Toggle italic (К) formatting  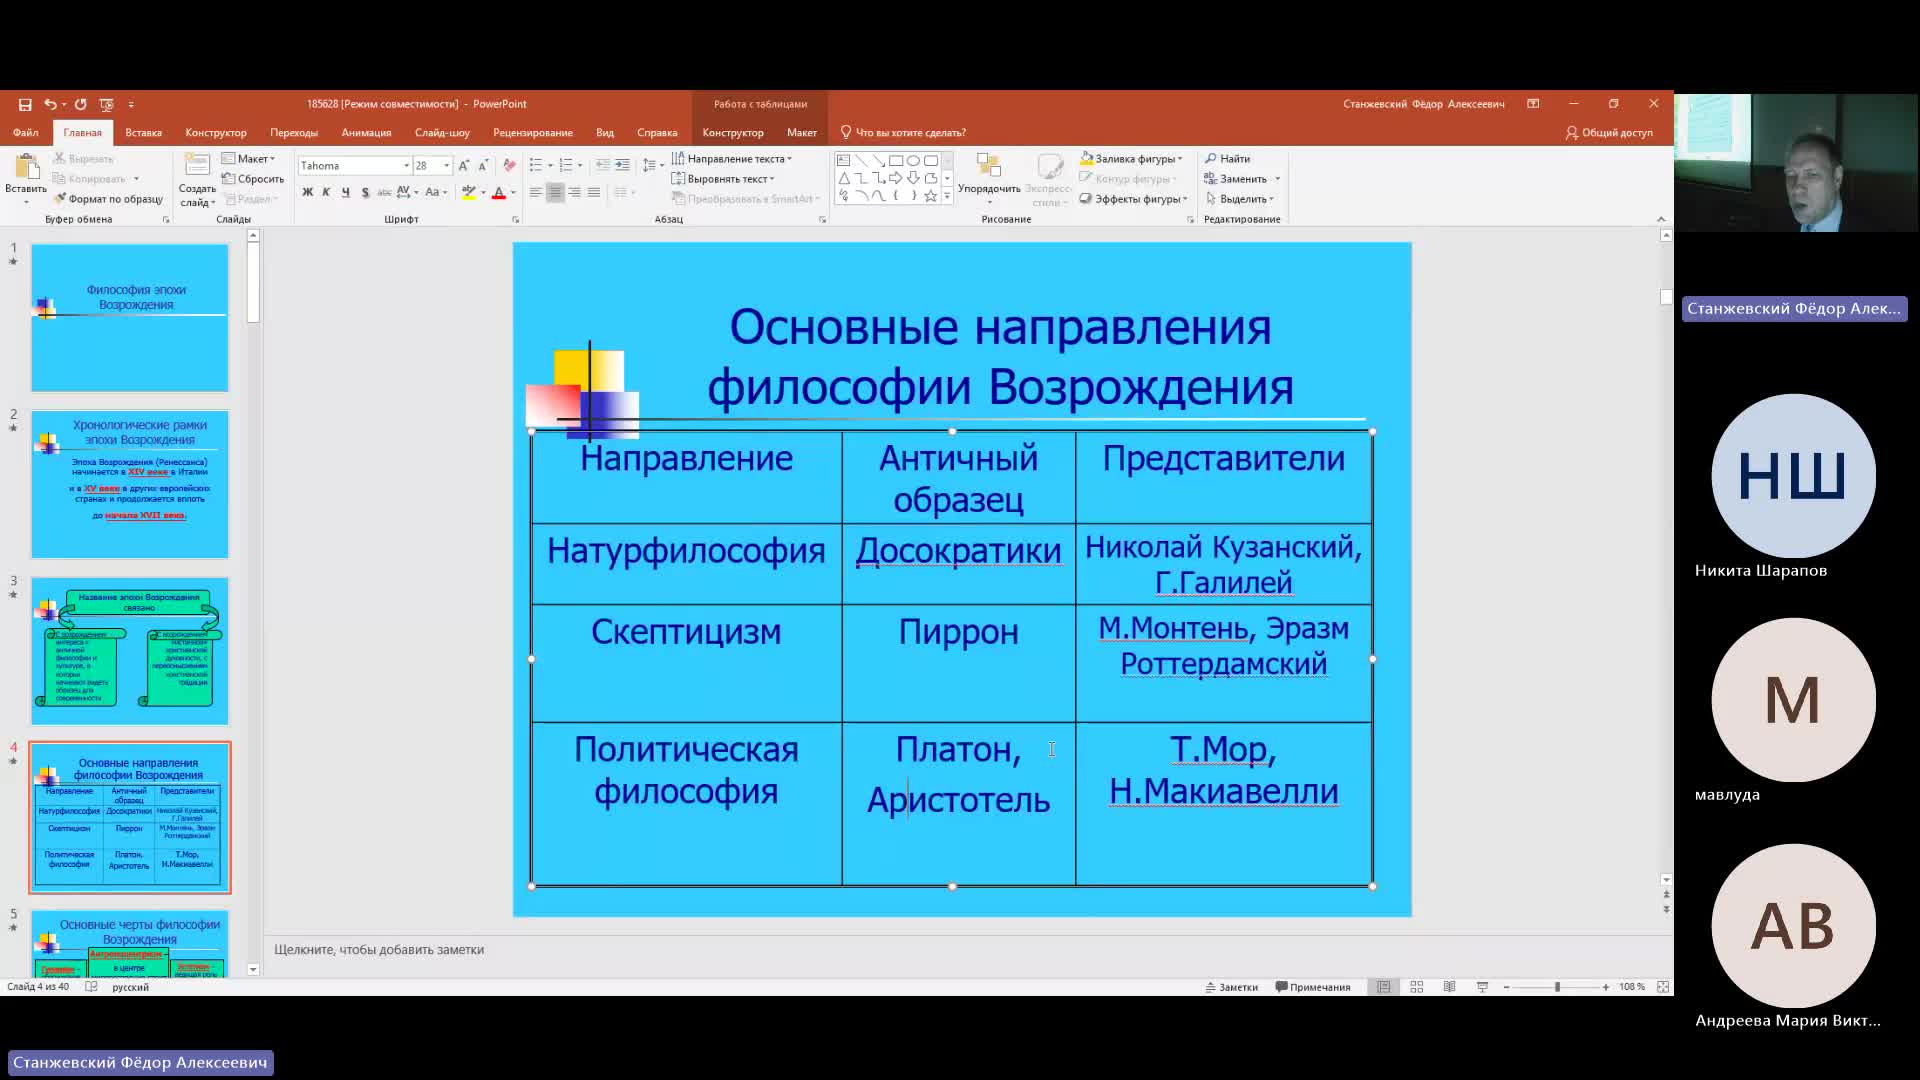pos(326,192)
